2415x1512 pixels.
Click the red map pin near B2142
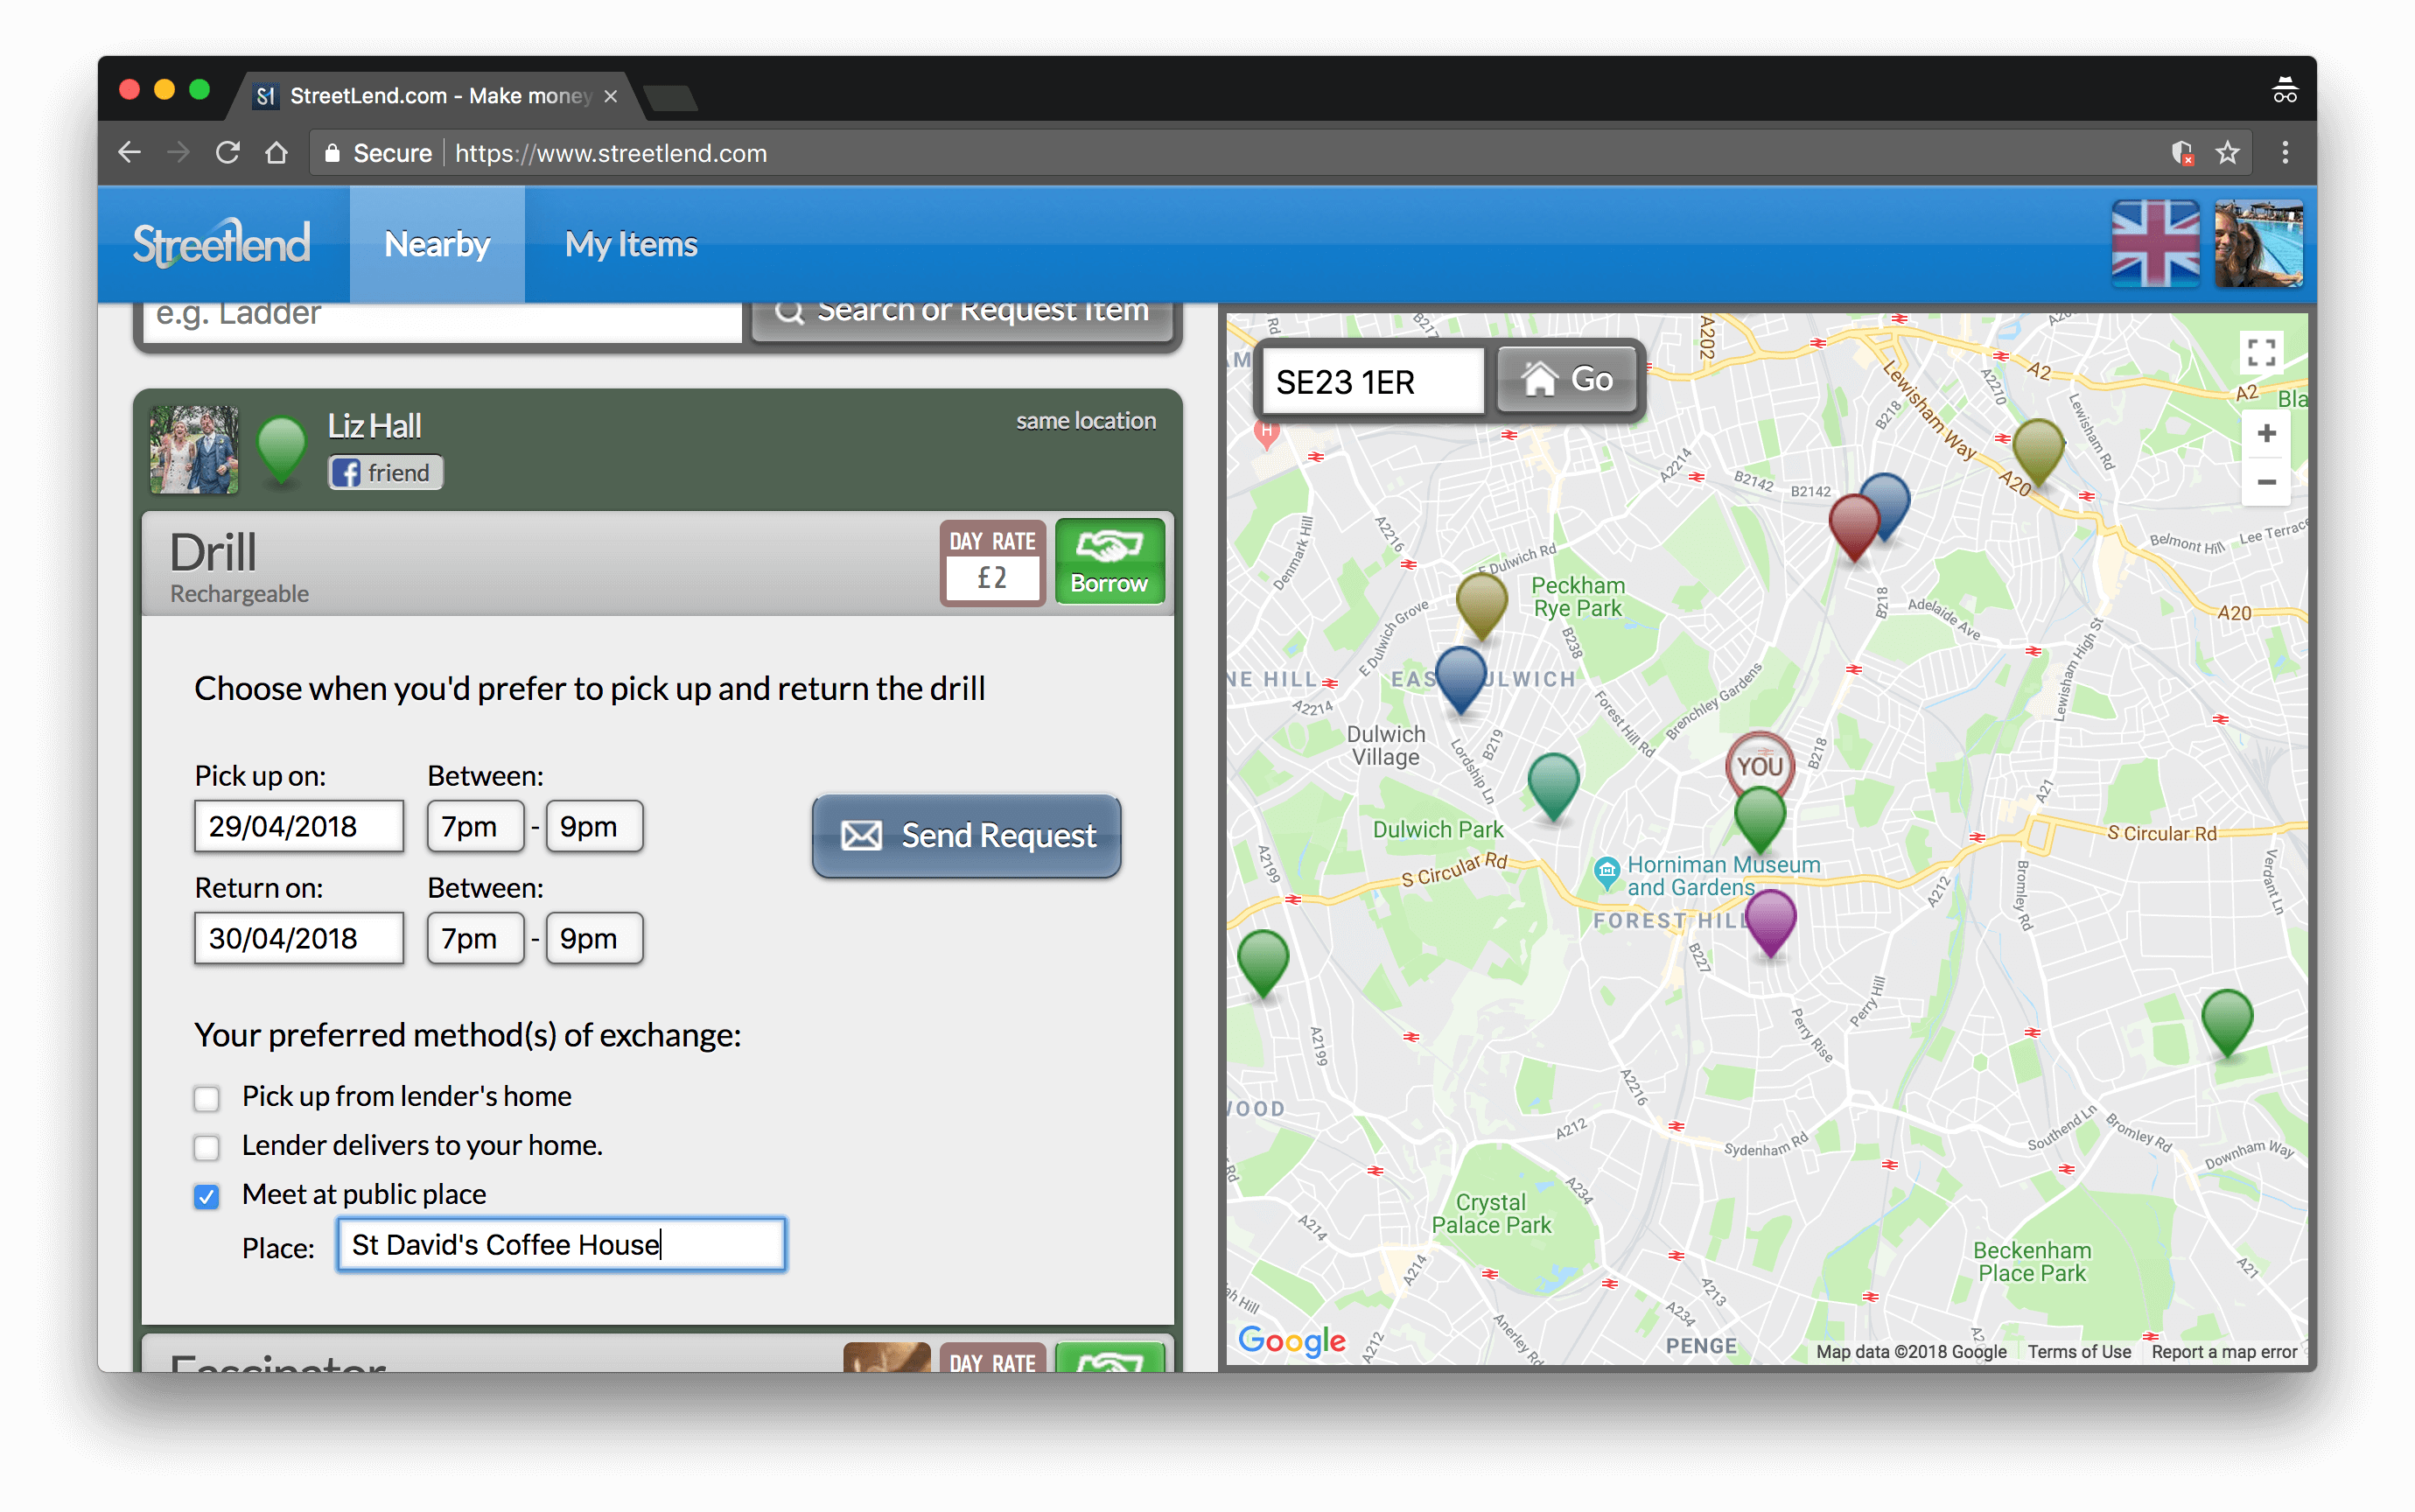point(1853,527)
